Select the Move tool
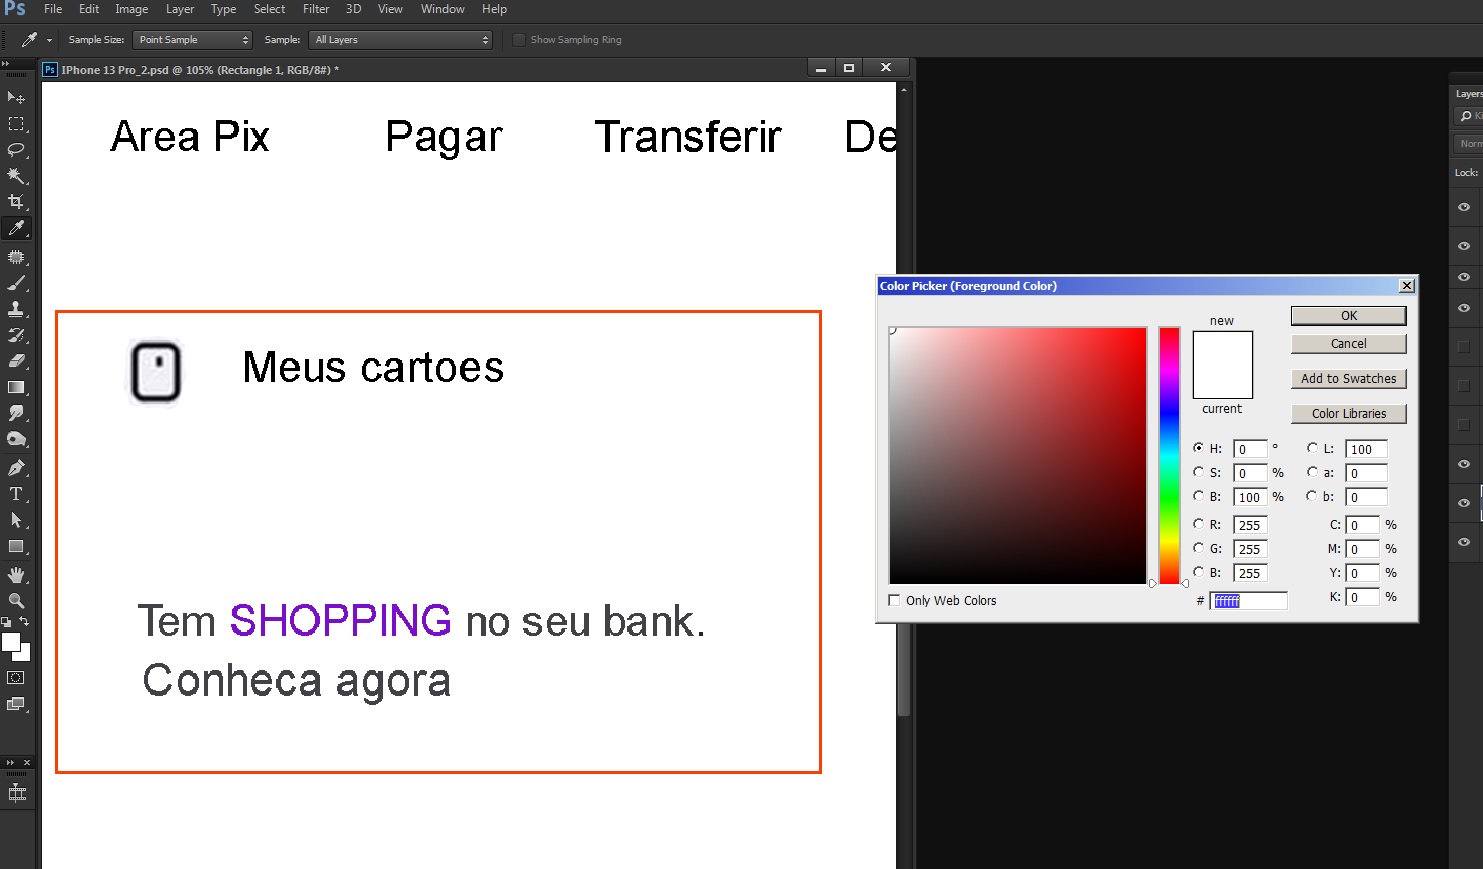 (x=16, y=97)
